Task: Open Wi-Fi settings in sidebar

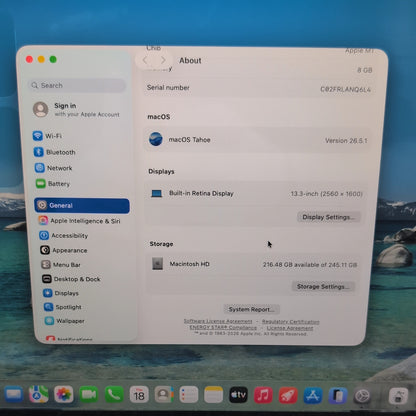Action: (47, 136)
